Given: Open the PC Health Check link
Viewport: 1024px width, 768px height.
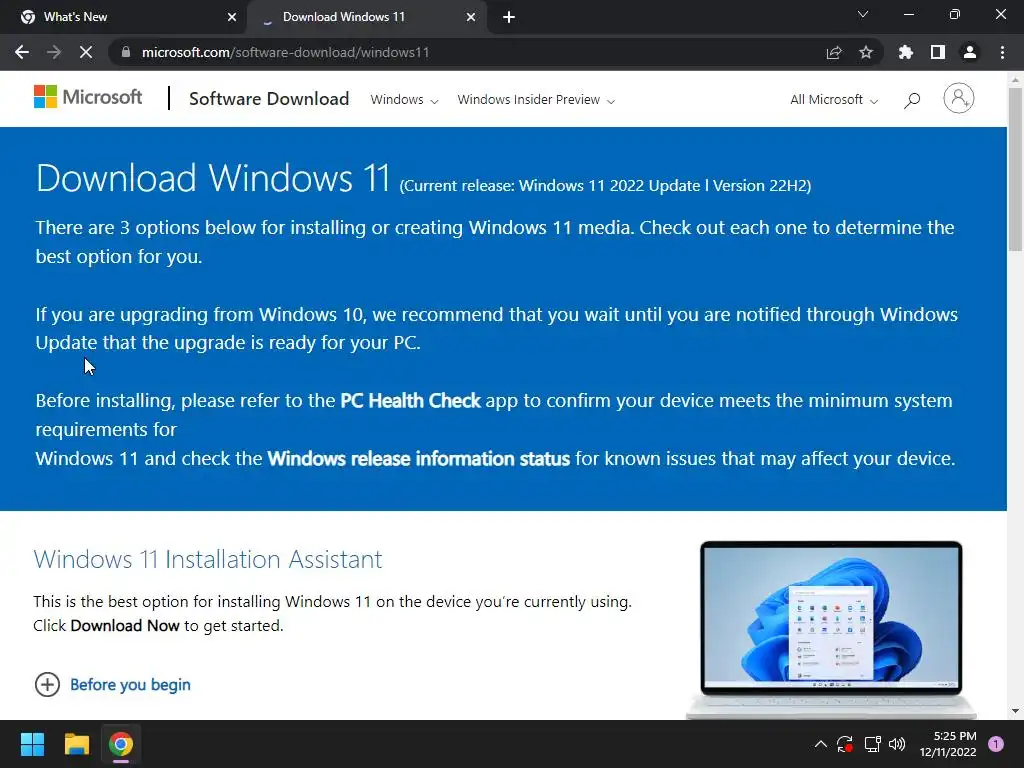Looking at the screenshot, I should (410, 400).
